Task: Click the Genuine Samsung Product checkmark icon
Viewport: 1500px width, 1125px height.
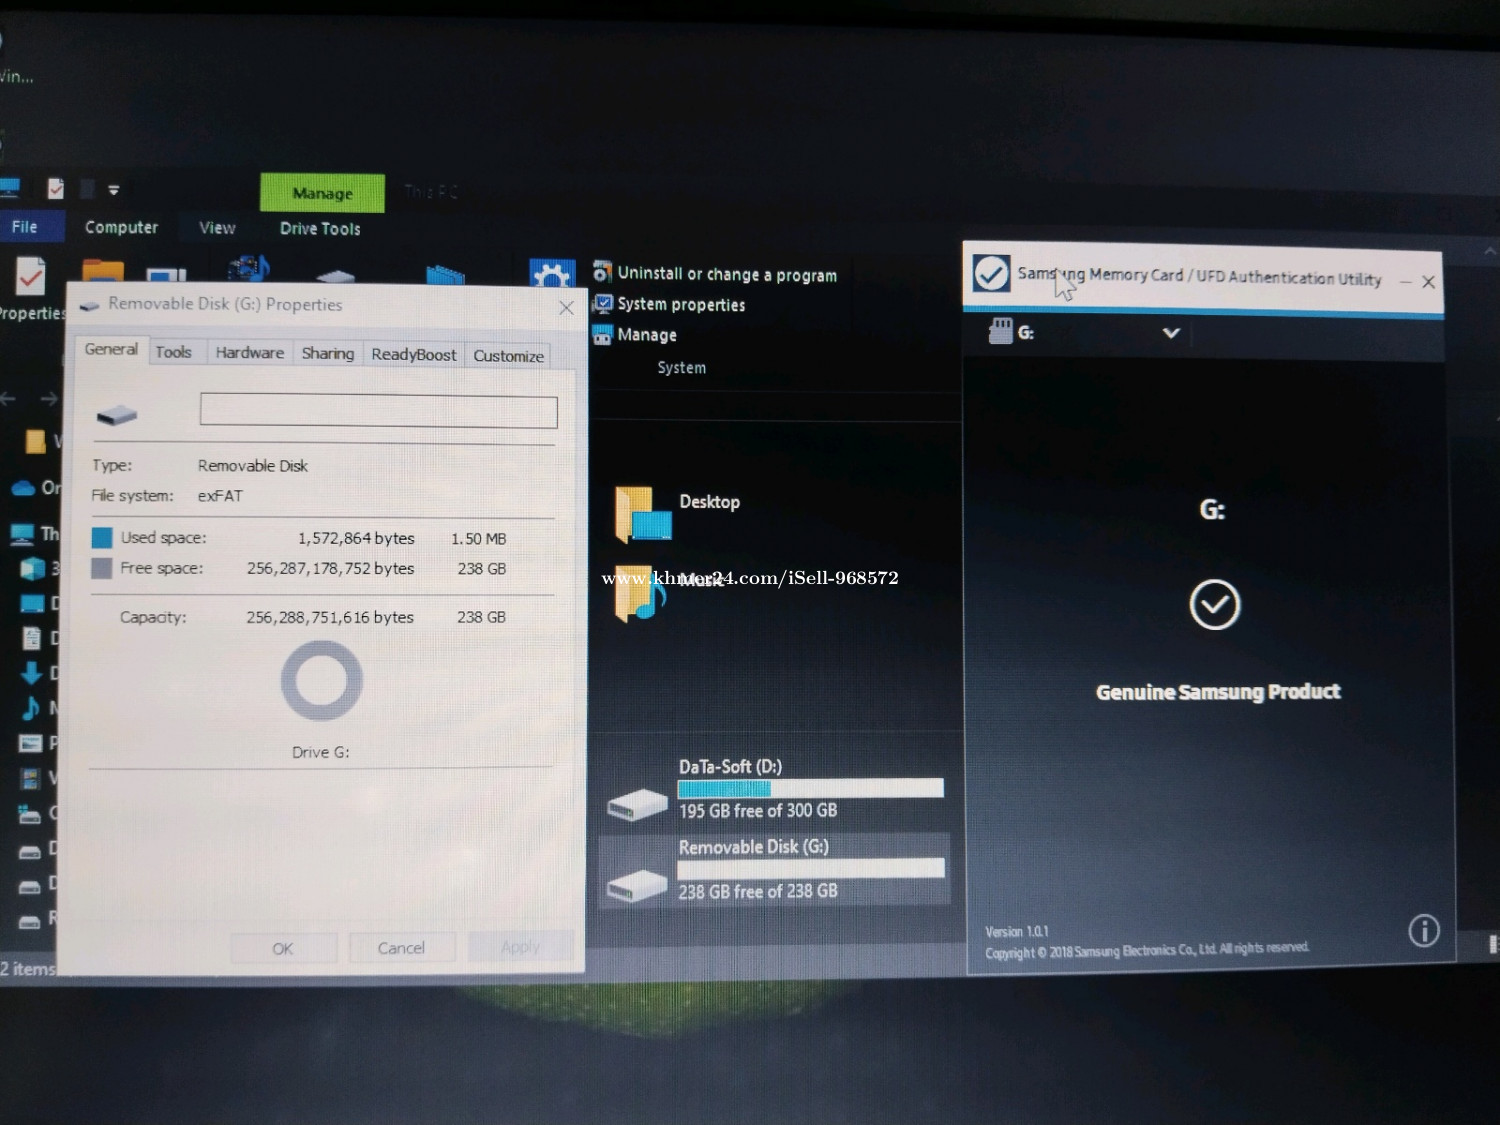Action: 1214,605
